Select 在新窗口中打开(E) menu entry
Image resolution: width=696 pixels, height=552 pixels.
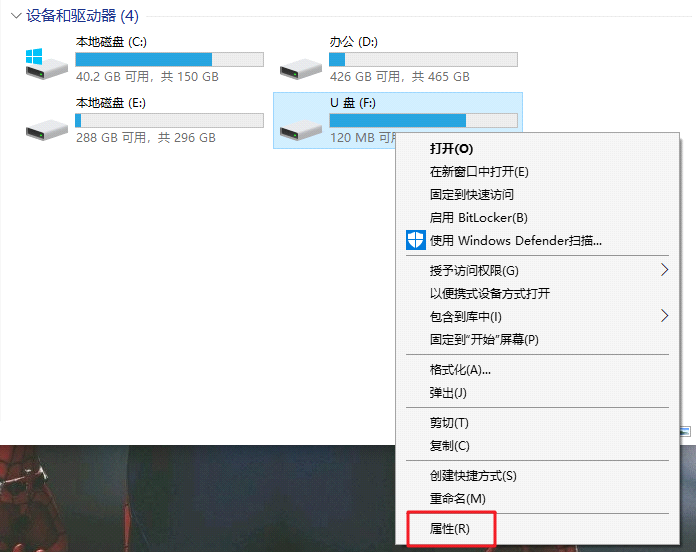(x=479, y=172)
